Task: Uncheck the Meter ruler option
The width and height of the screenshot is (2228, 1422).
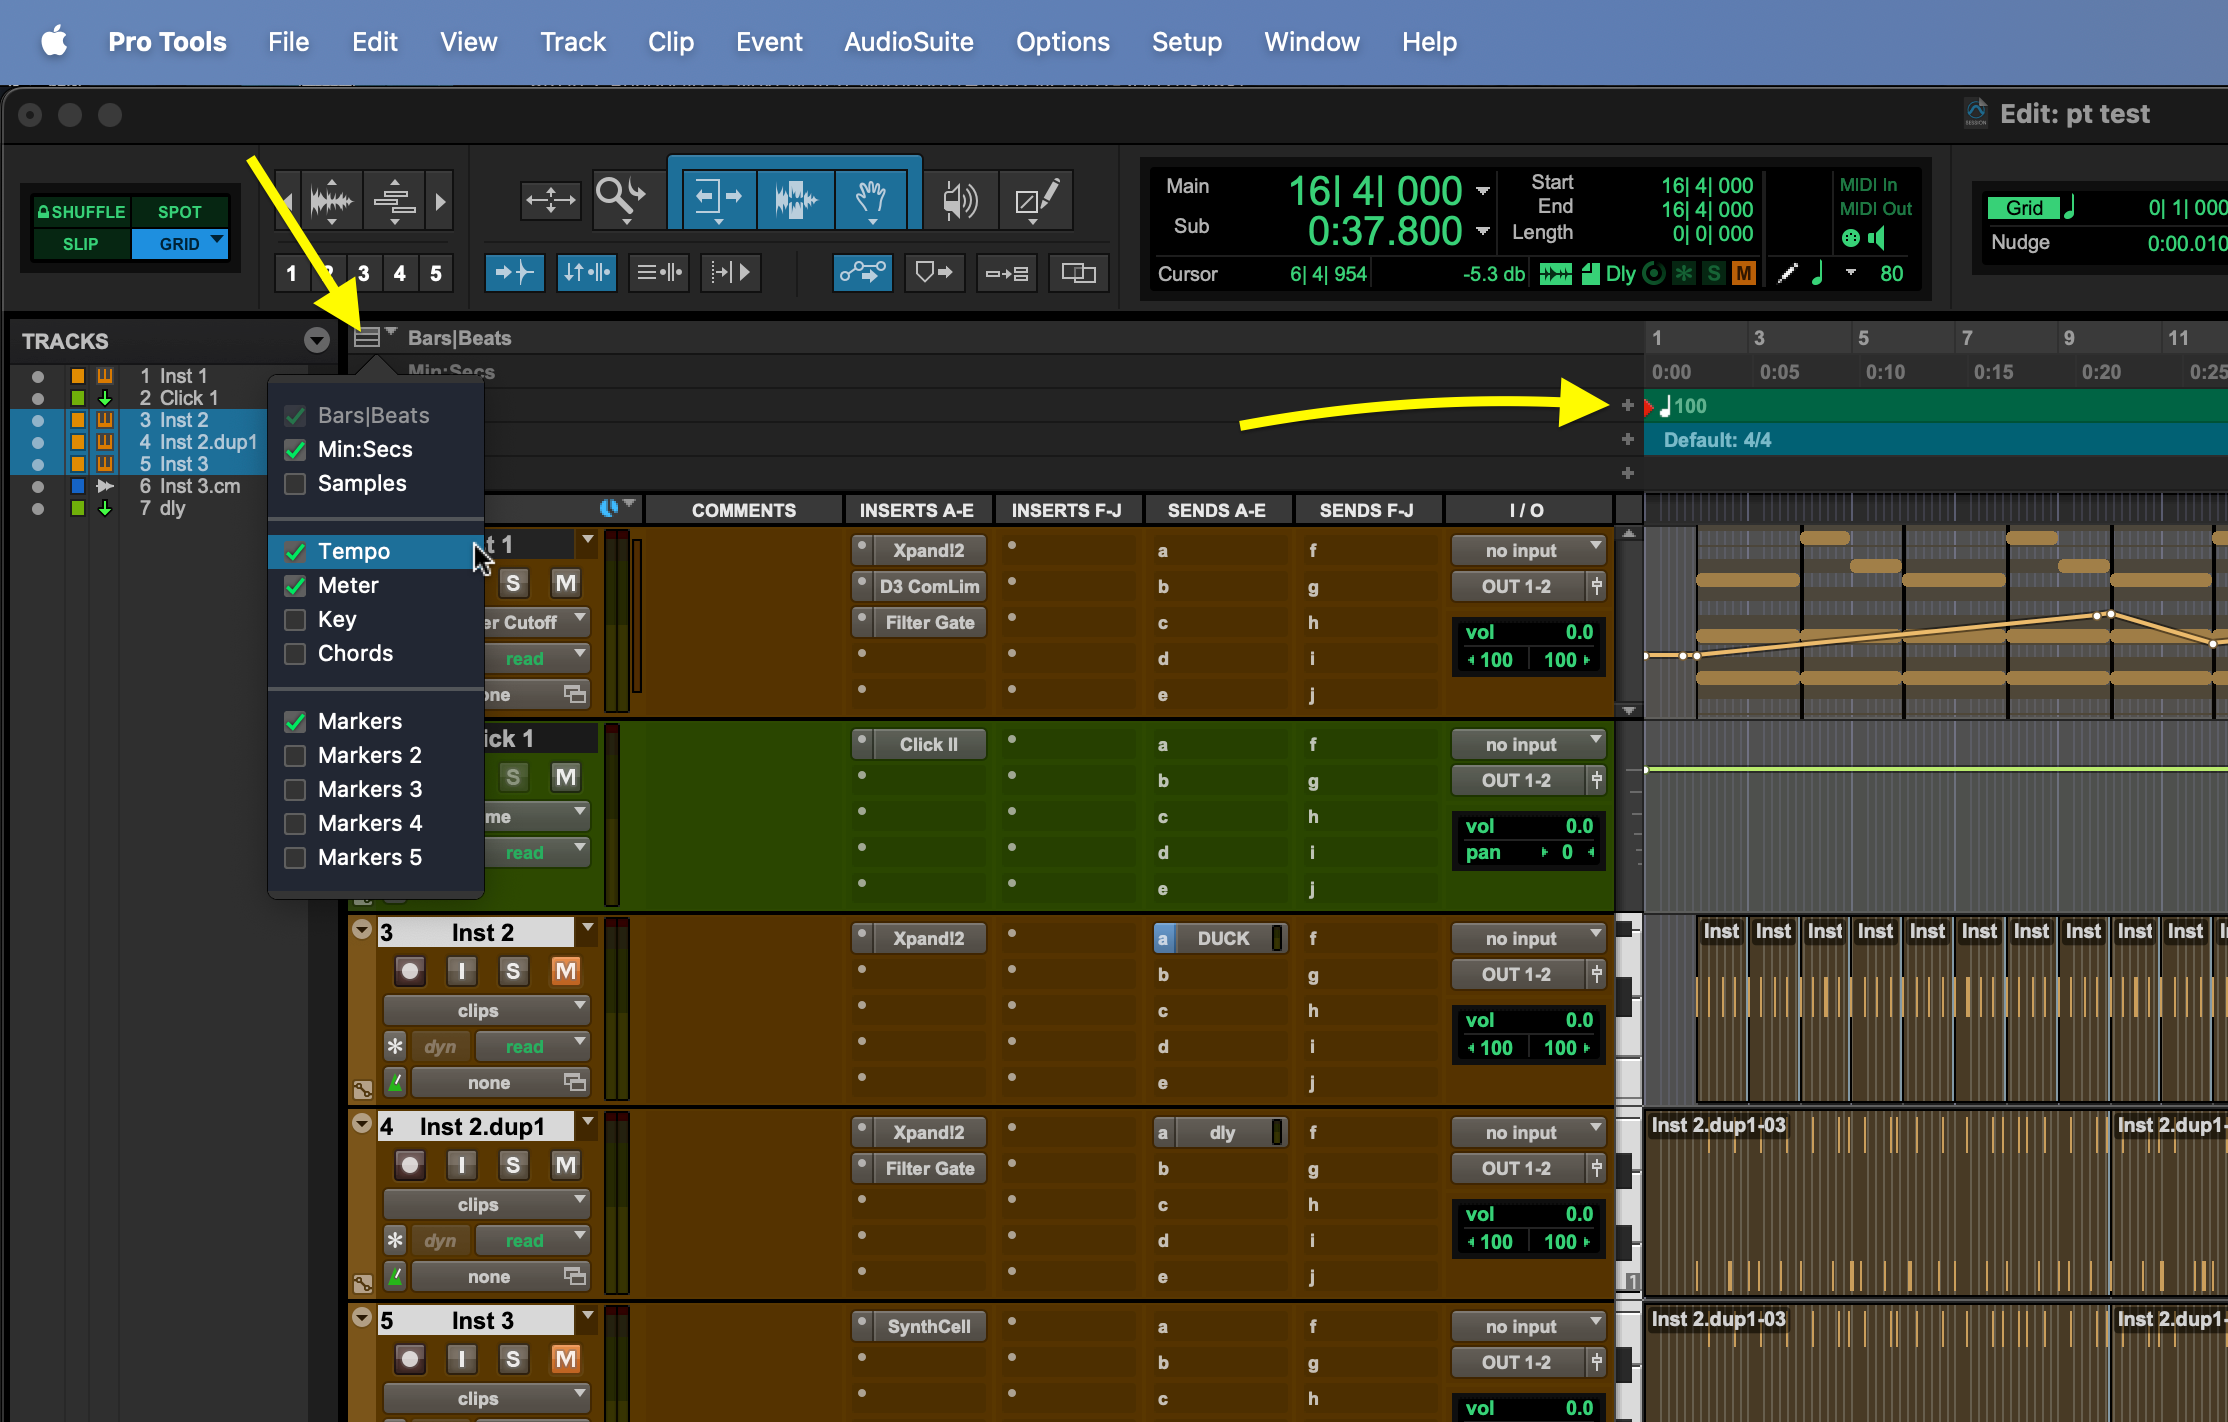Action: click(295, 586)
